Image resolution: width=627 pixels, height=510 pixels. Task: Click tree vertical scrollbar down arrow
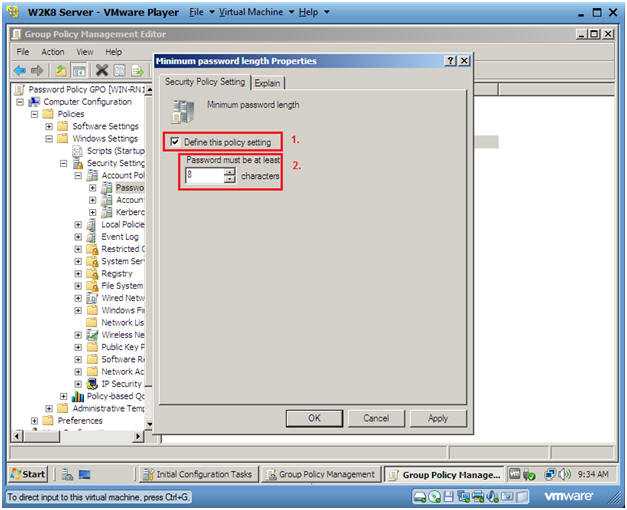(x=149, y=424)
